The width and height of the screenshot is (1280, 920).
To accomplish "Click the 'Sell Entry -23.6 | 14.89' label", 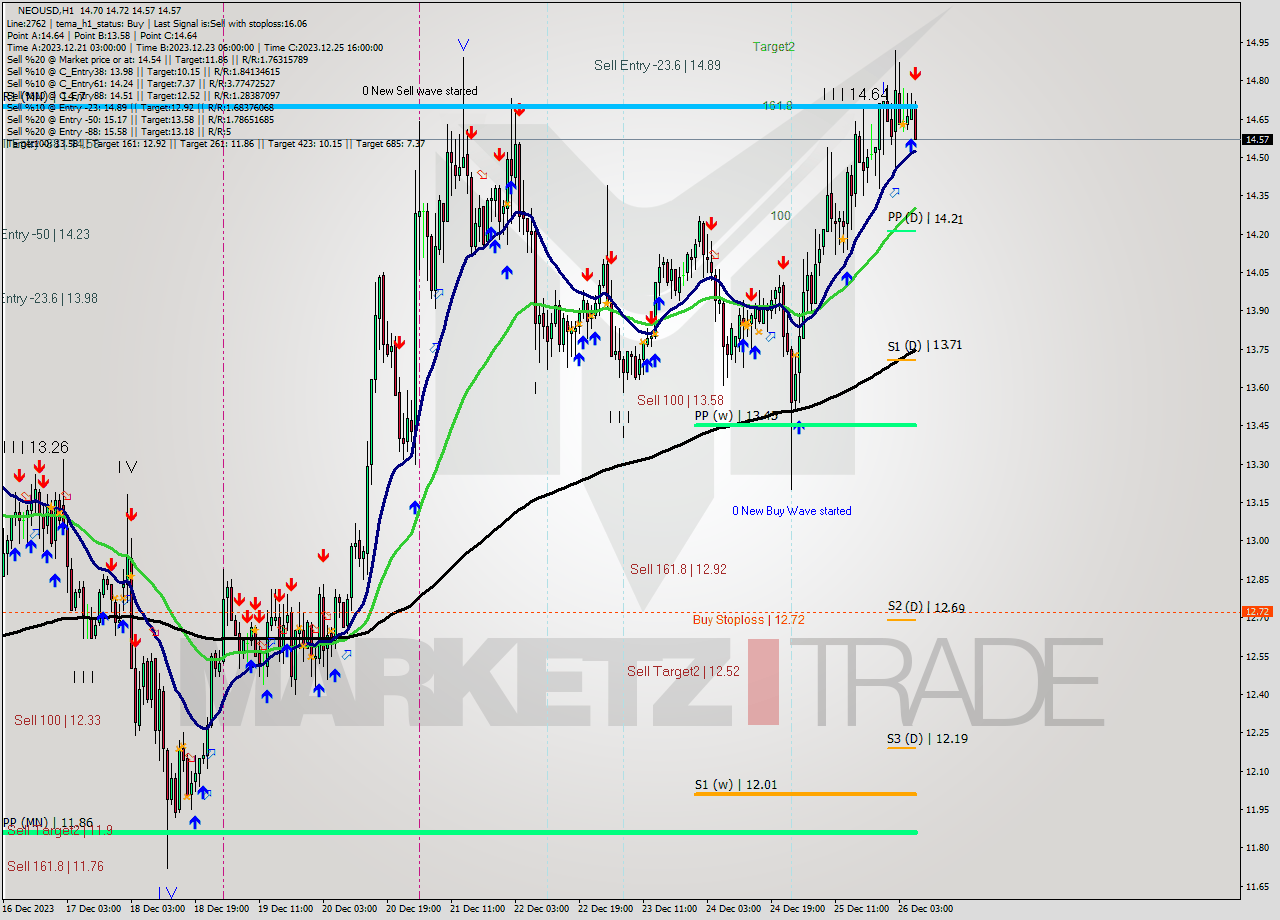I will (x=657, y=65).
